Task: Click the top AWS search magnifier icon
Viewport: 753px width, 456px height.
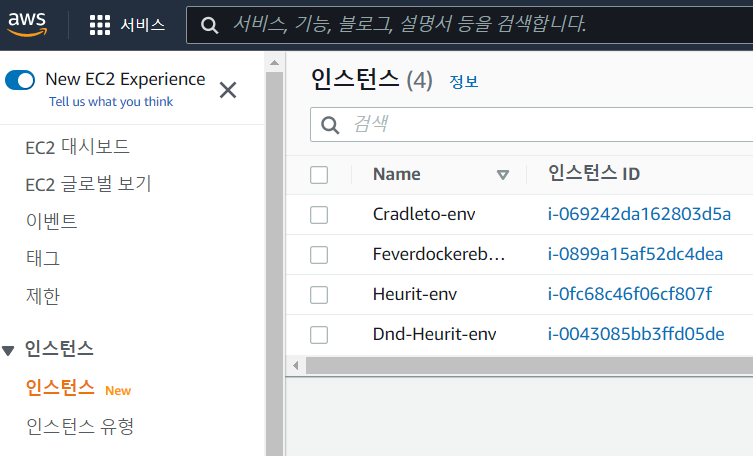Action: [x=209, y=25]
